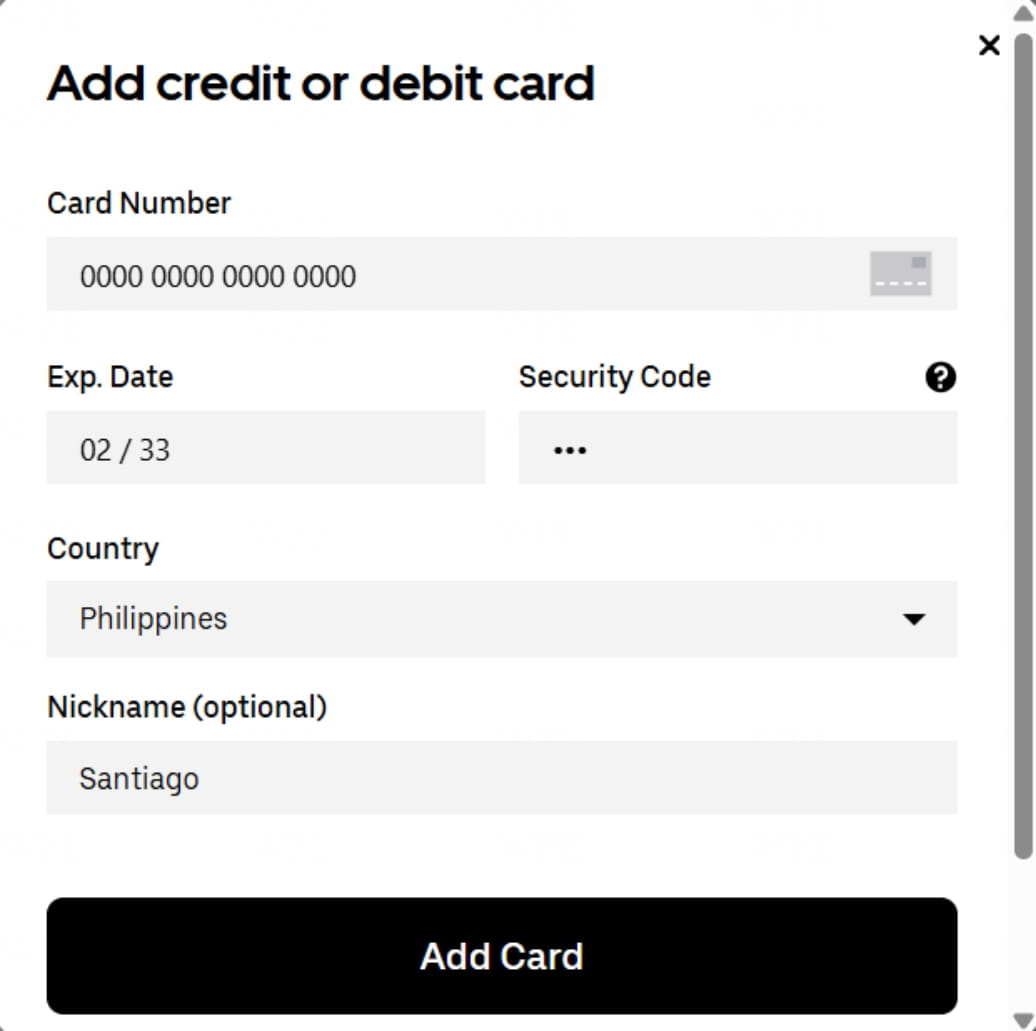1036x1031 pixels.
Task: Open the Security Code help tooltip icon
Action: 940,377
